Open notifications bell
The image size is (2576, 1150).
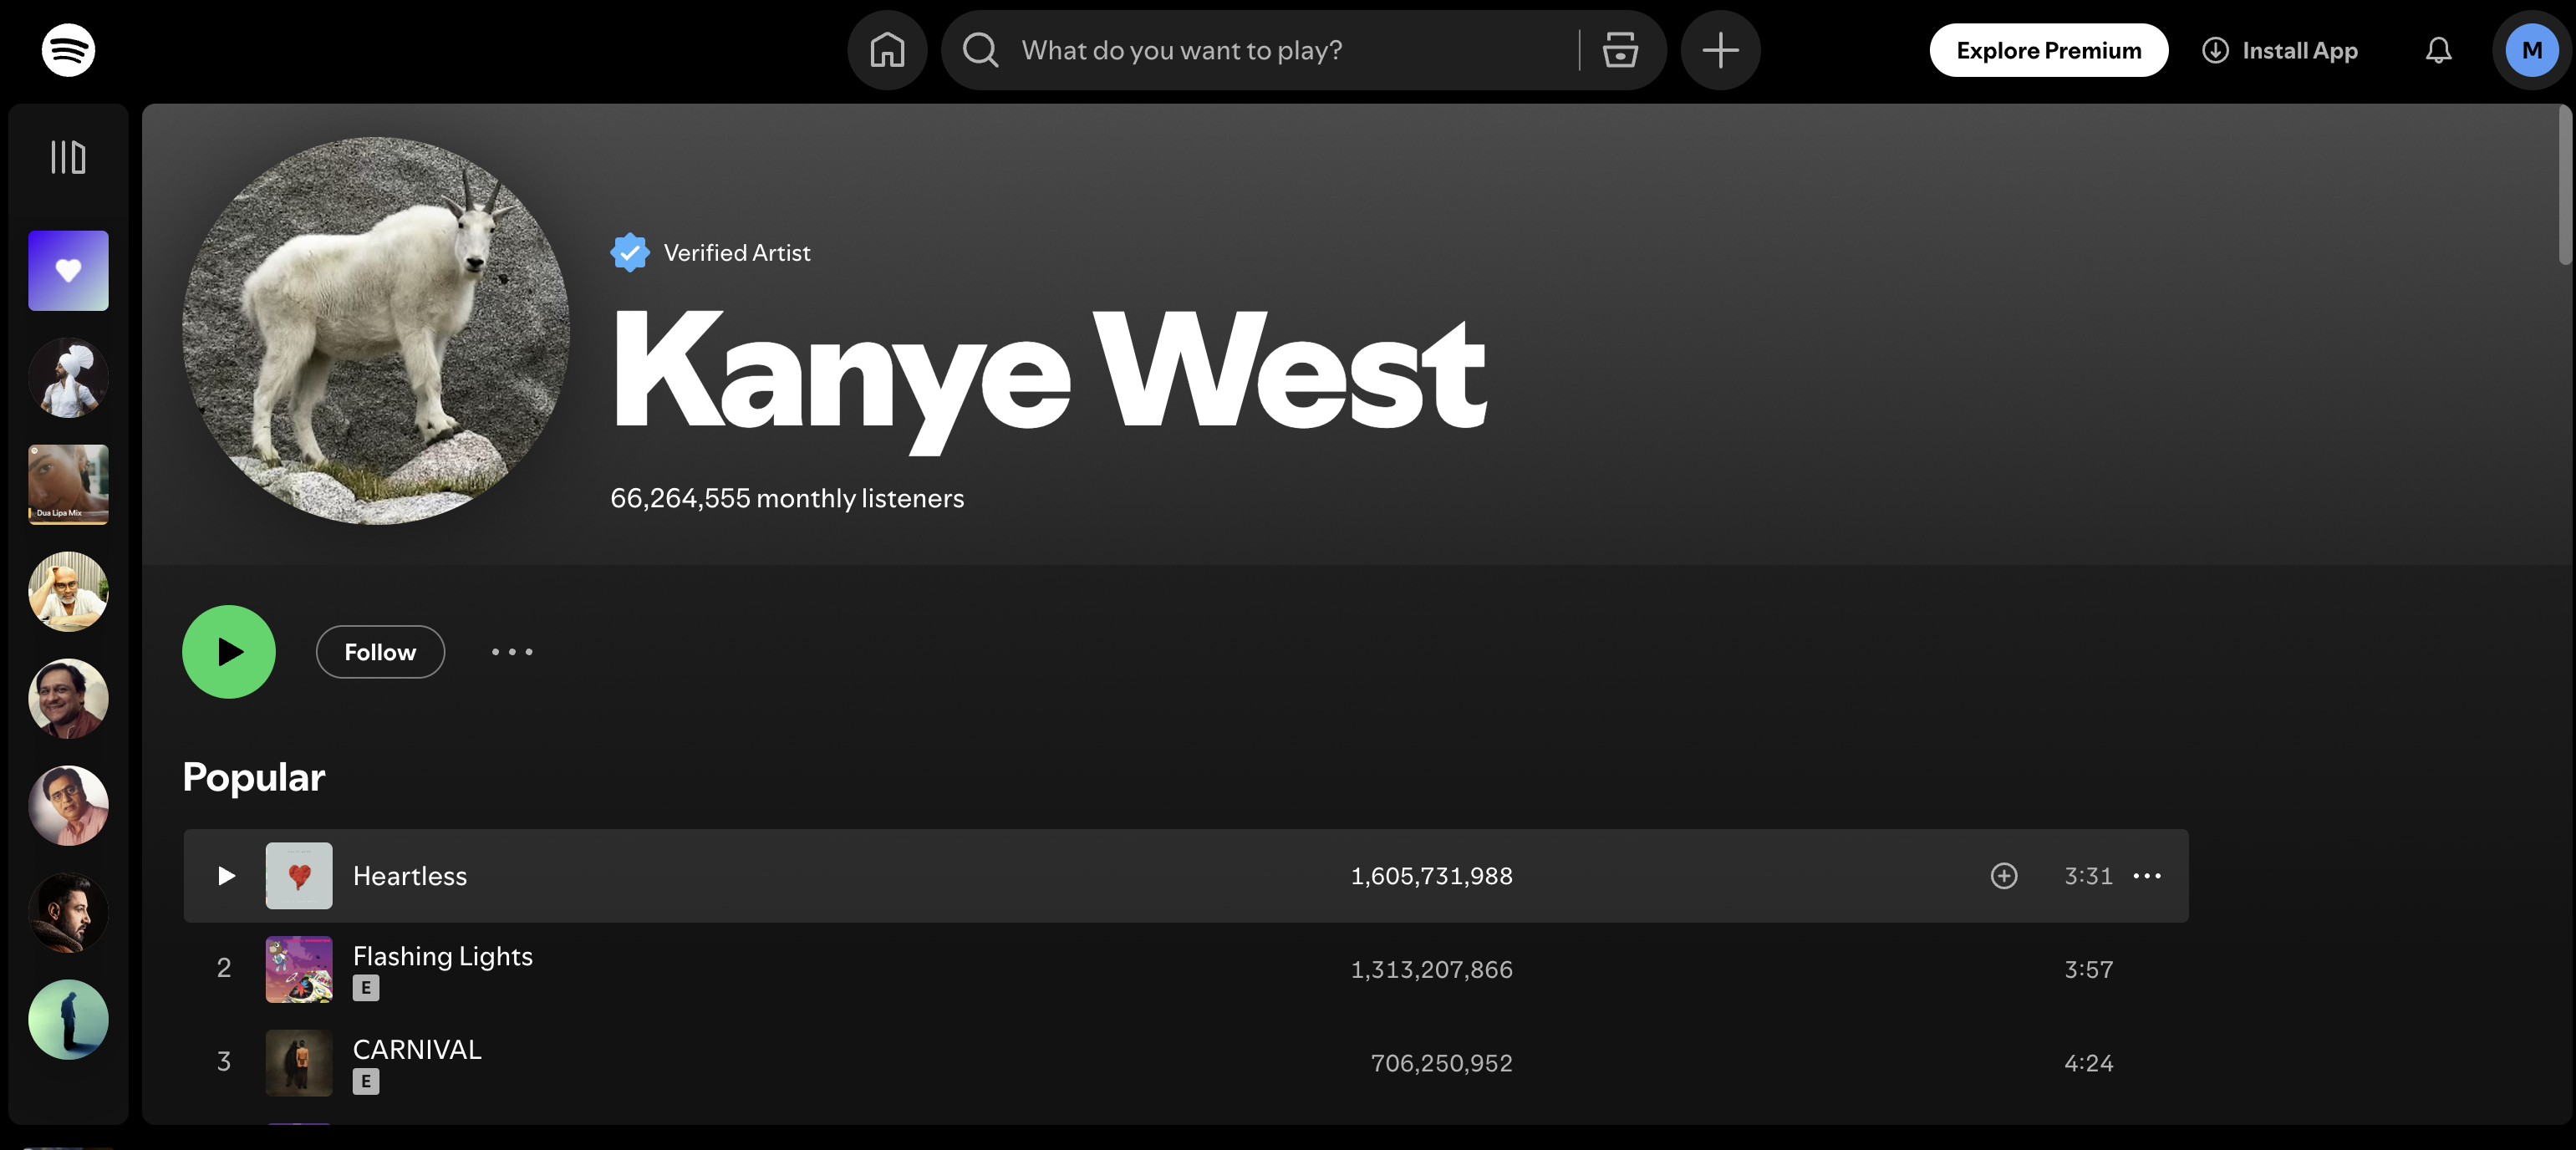2439,50
